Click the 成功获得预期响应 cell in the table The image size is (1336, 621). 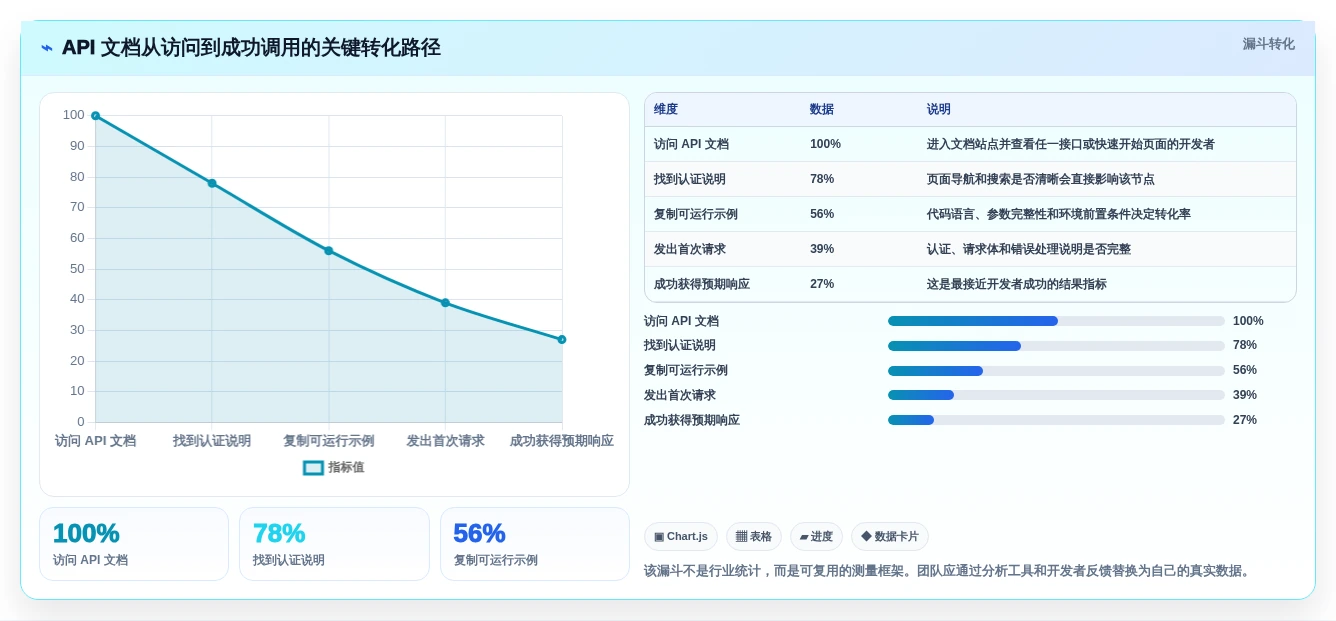click(x=702, y=284)
